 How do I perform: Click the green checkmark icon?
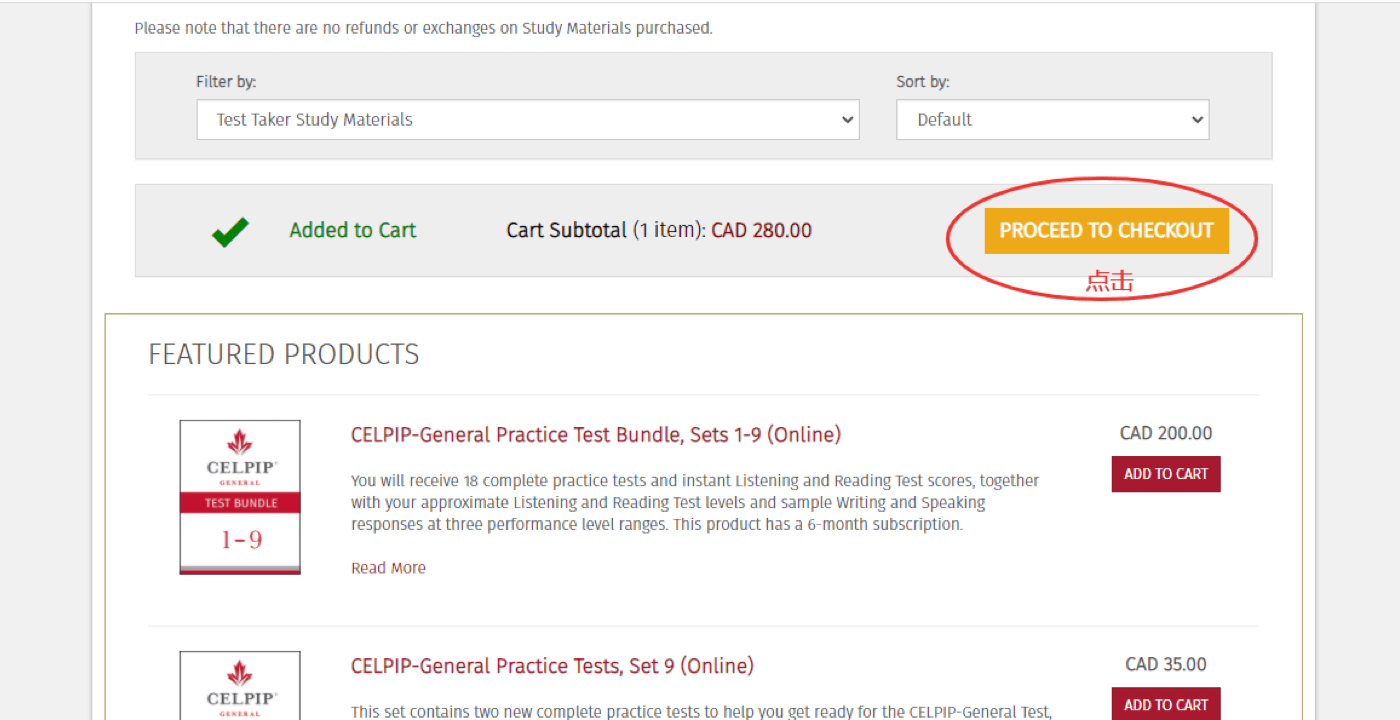[230, 232]
